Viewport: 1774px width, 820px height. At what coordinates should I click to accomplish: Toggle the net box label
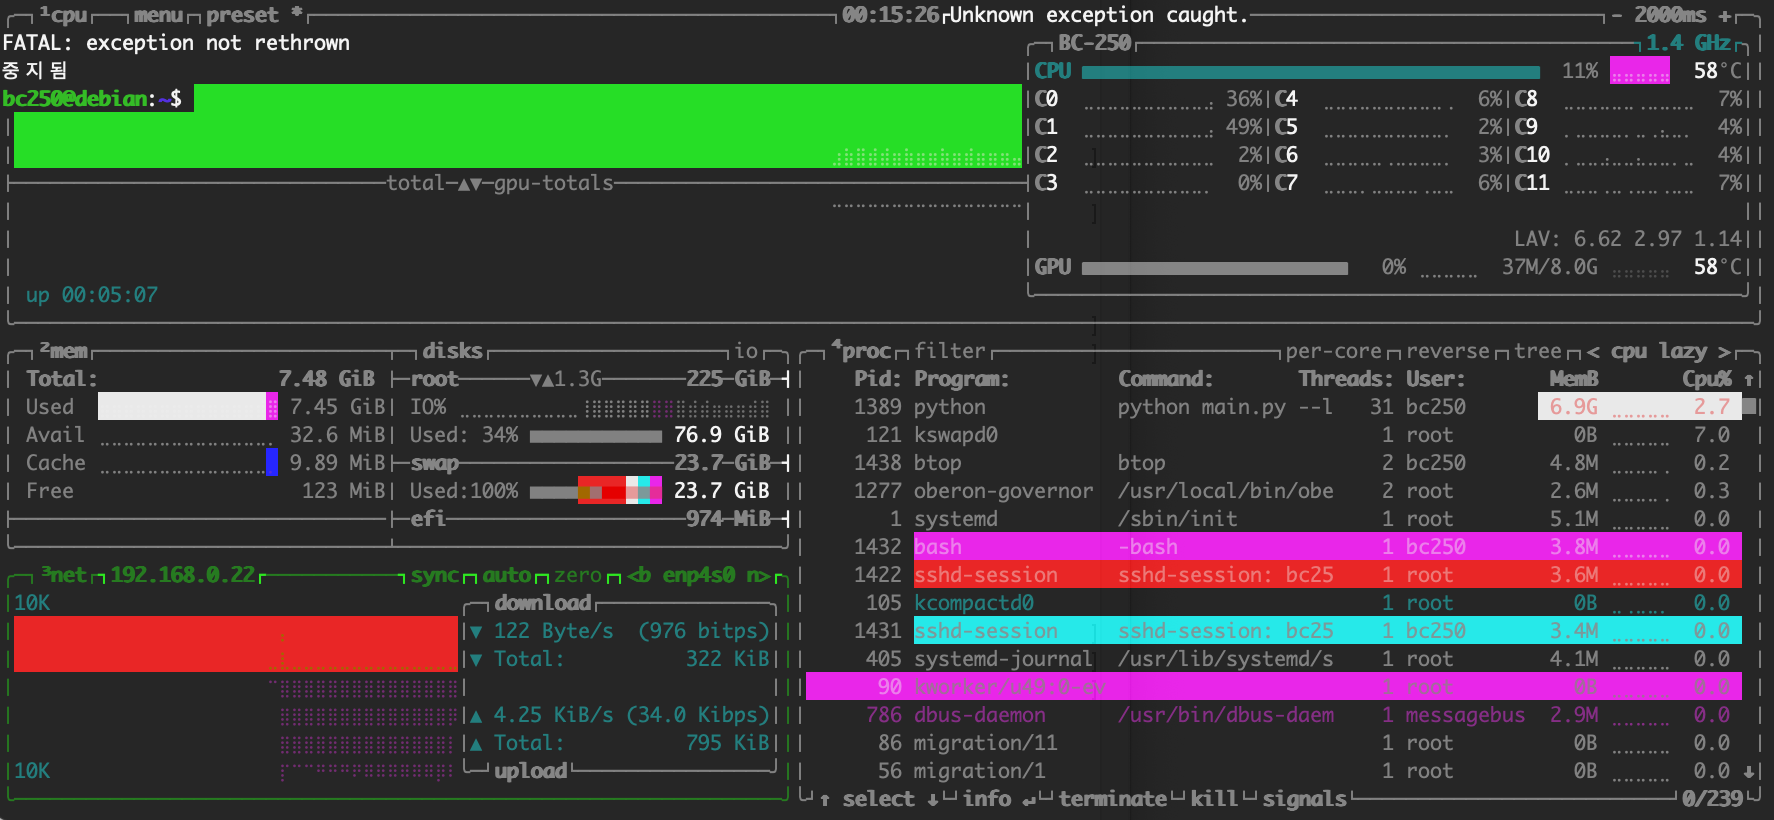pos(64,575)
